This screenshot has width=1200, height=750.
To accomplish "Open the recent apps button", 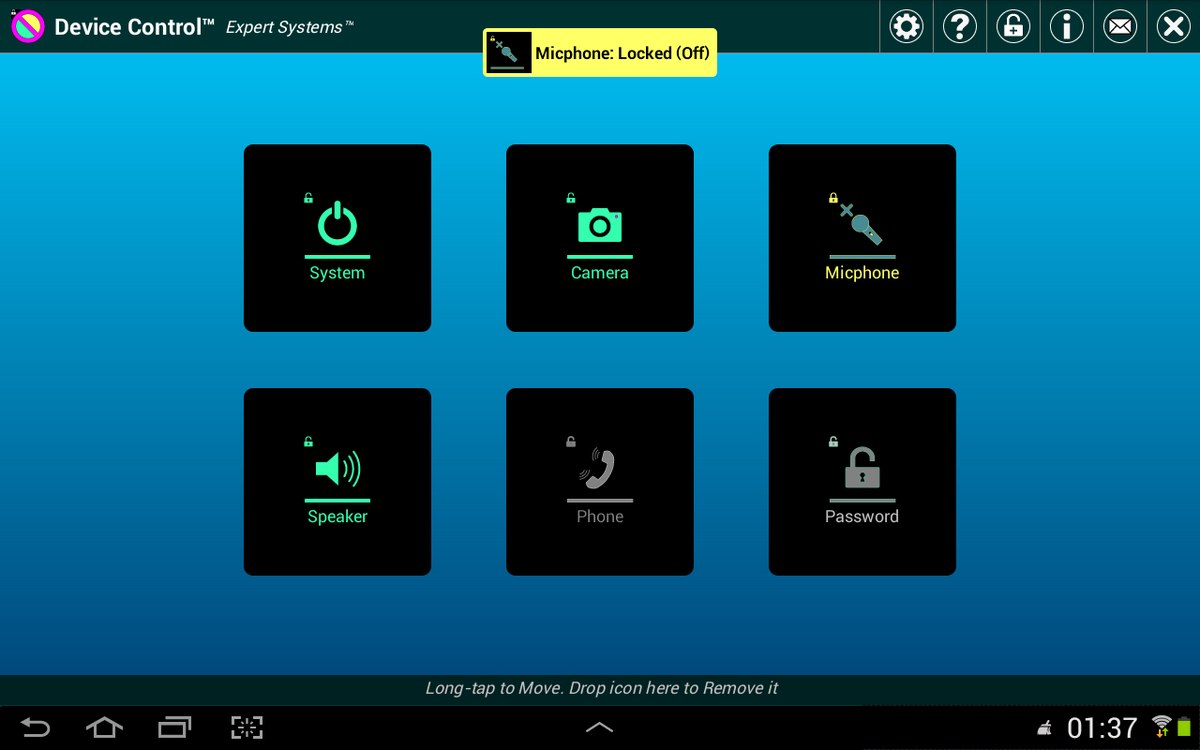I will (174, 728).
